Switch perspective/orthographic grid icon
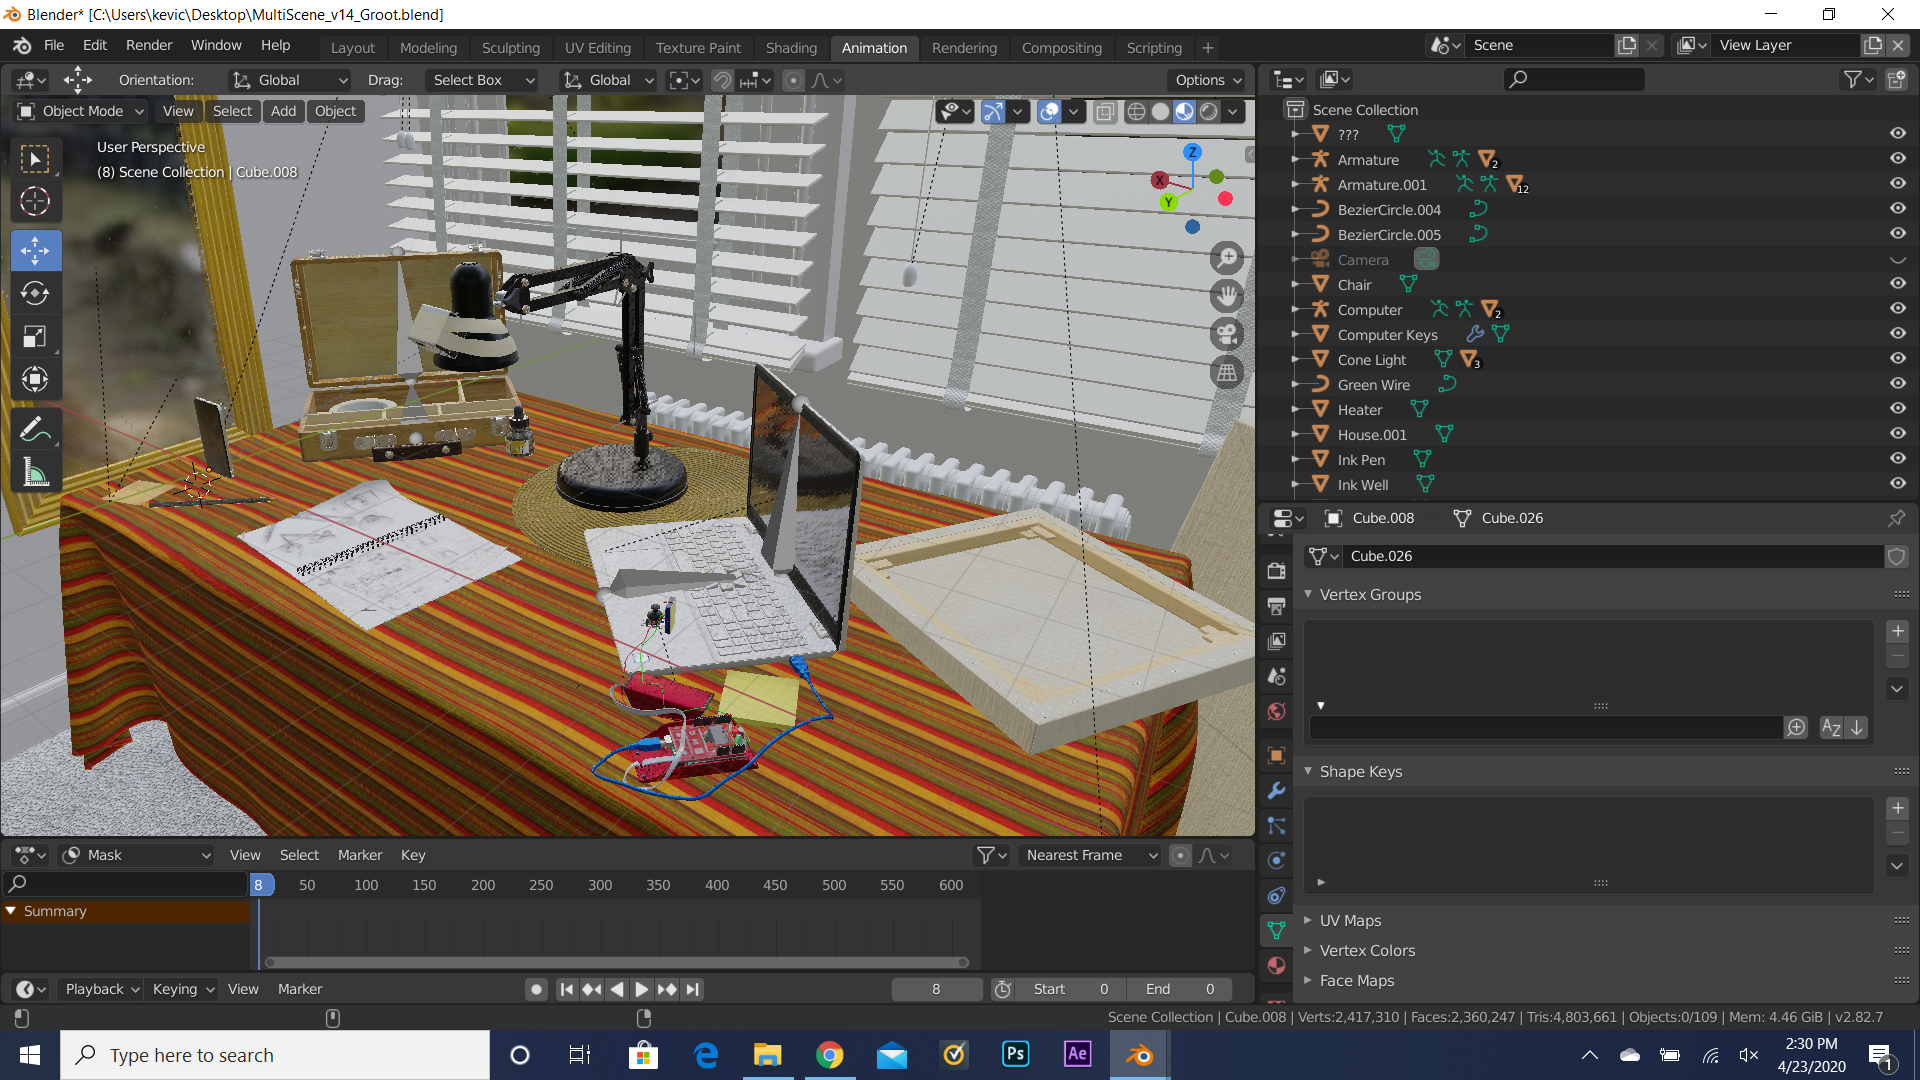1920x1080 pixels. click(x=1227, y=373)
